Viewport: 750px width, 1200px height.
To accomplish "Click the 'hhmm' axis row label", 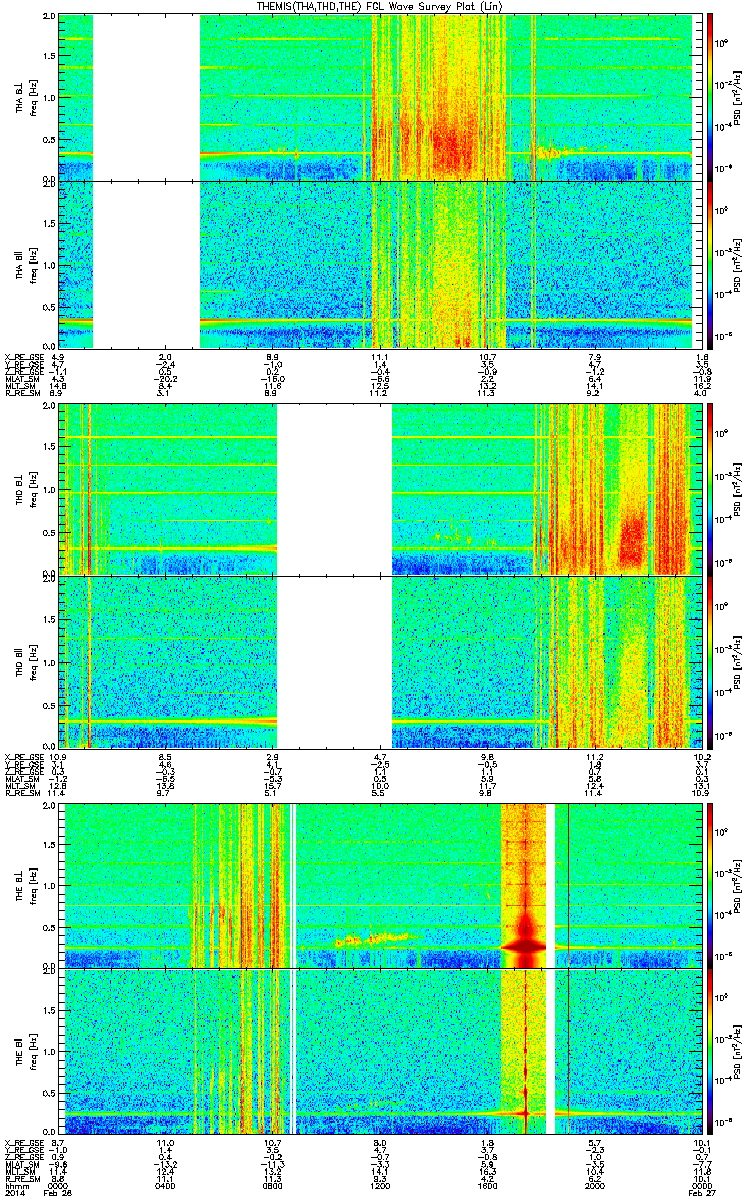I will pyautogui.click(x=16, y=1186).
